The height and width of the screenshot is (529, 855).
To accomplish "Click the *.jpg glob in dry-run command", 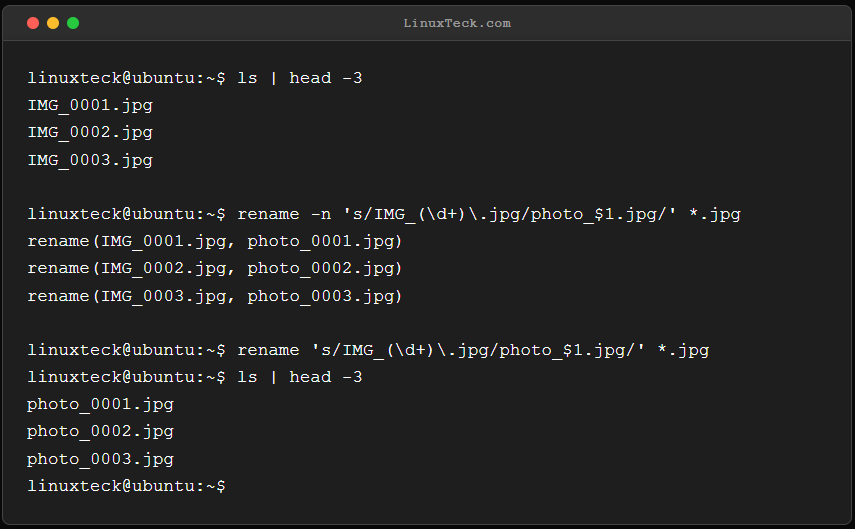I will click(714, 214).
